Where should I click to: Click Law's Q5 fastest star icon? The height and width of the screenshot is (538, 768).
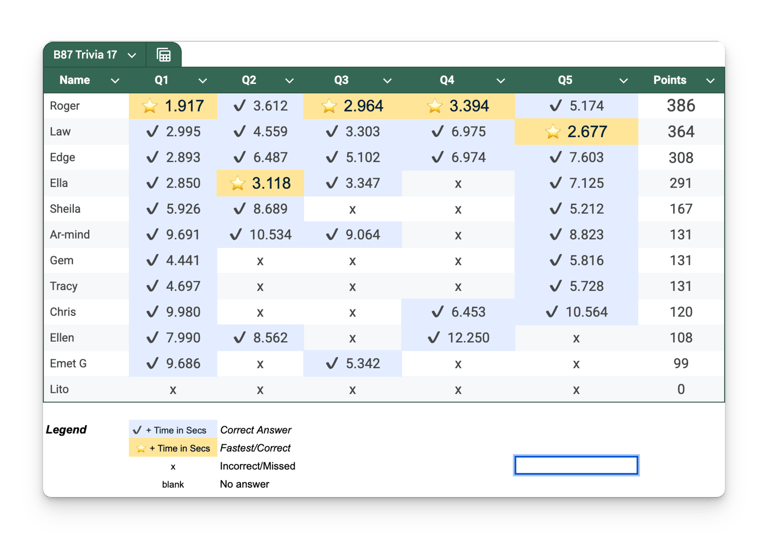(x=552, y=132)
